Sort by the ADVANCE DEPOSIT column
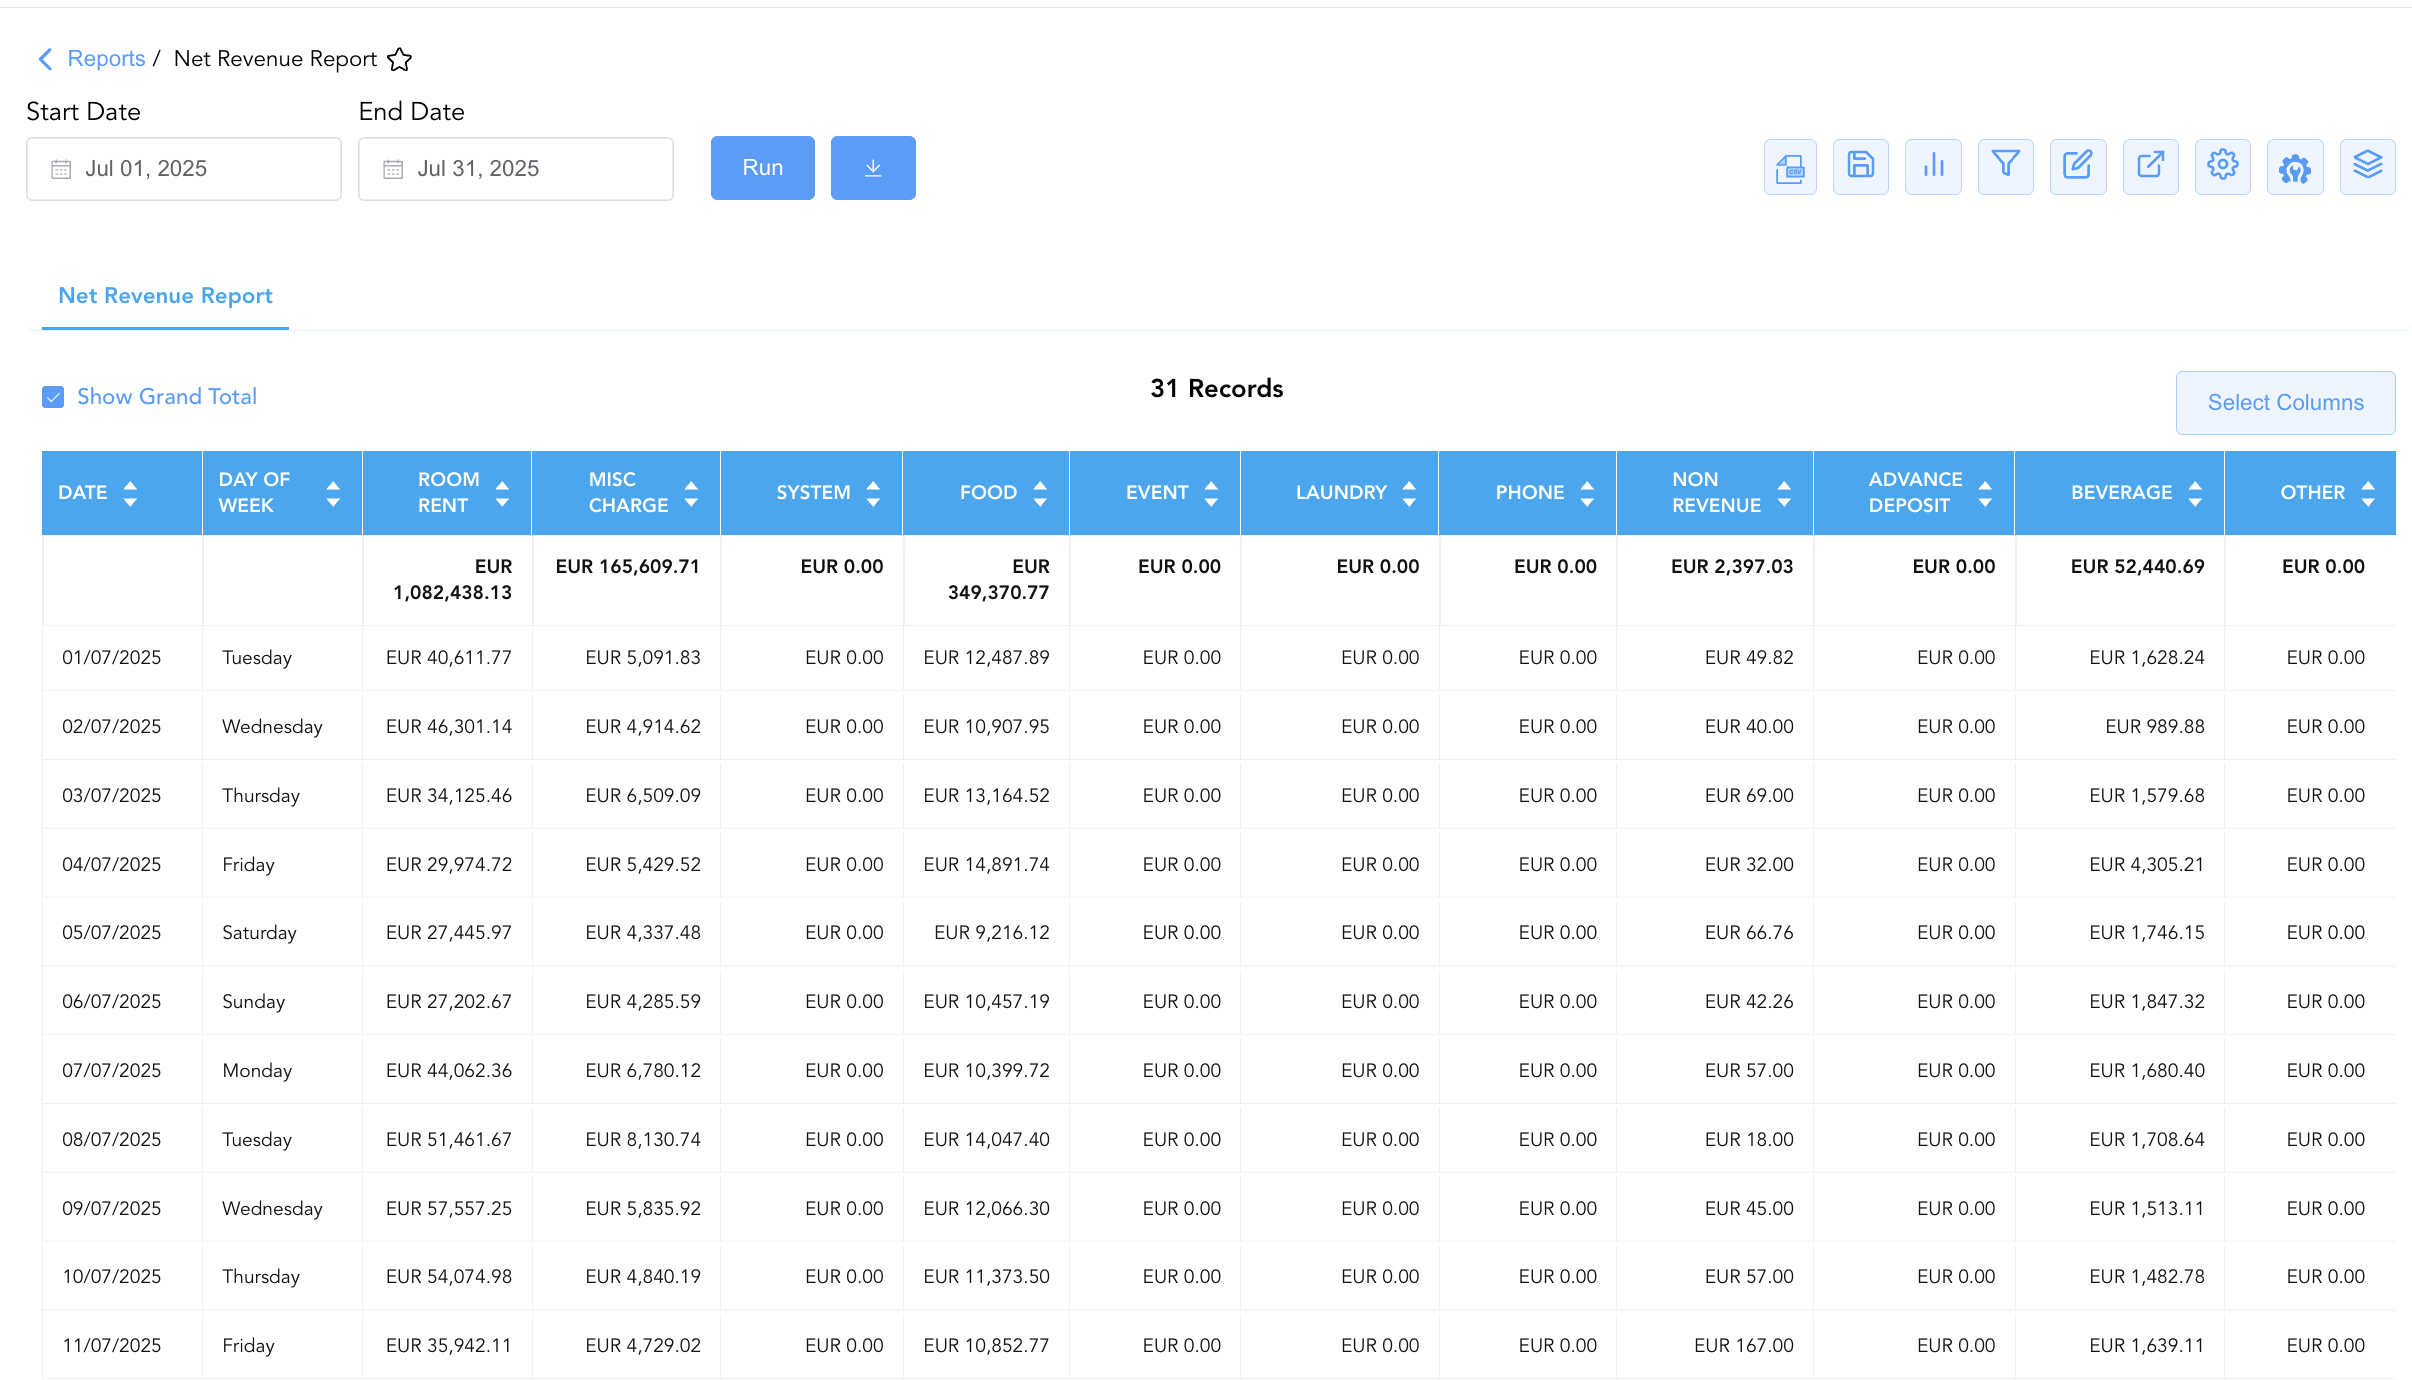This screenshot has width=2412, height=1380. tap(1985, 493)
